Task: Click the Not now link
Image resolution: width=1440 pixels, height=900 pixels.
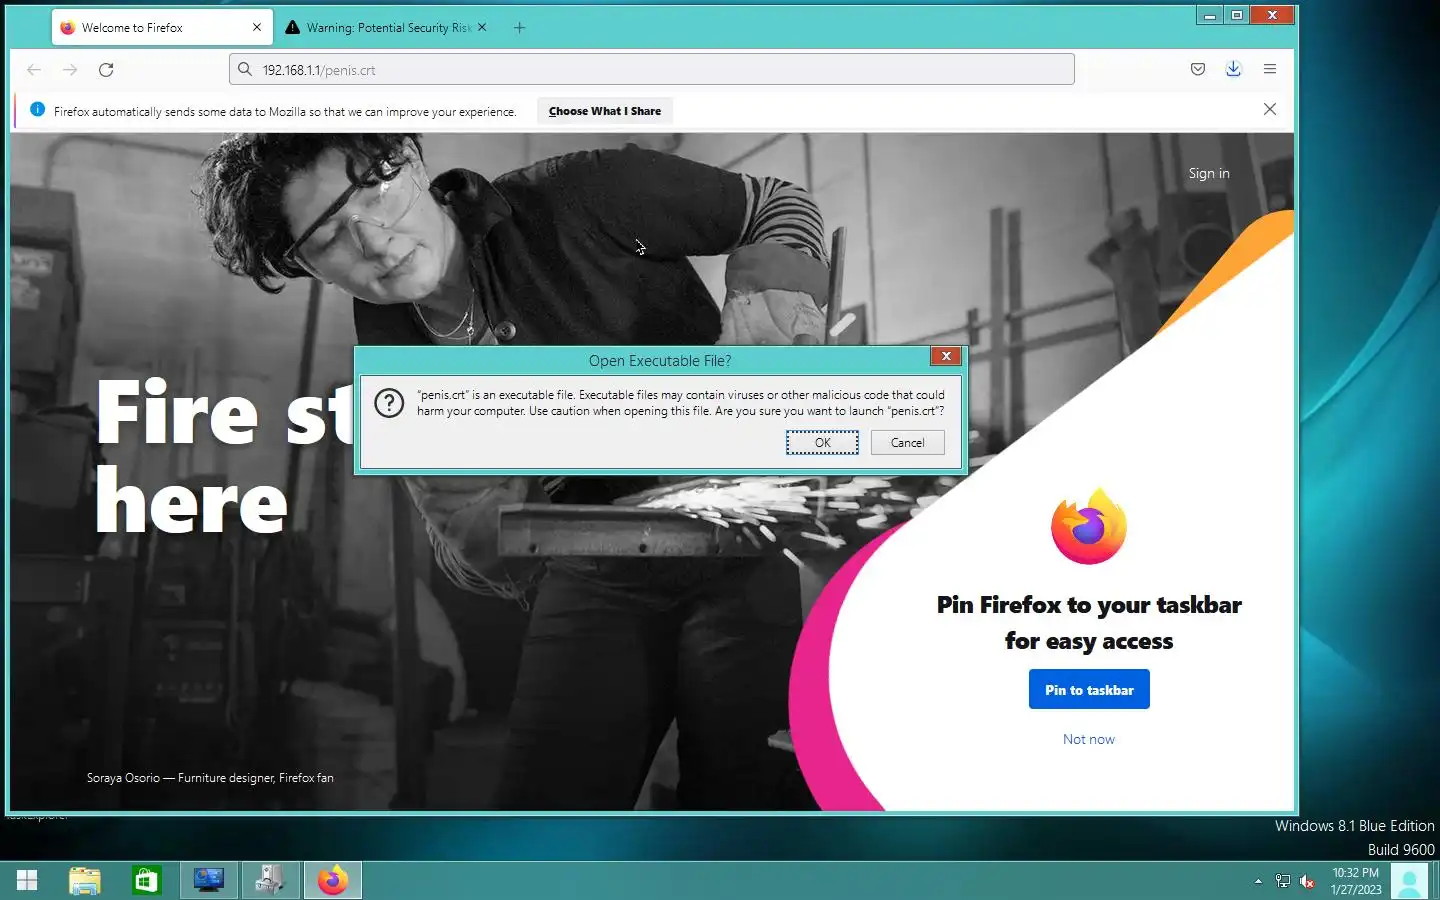Action: coord(1089,739)
